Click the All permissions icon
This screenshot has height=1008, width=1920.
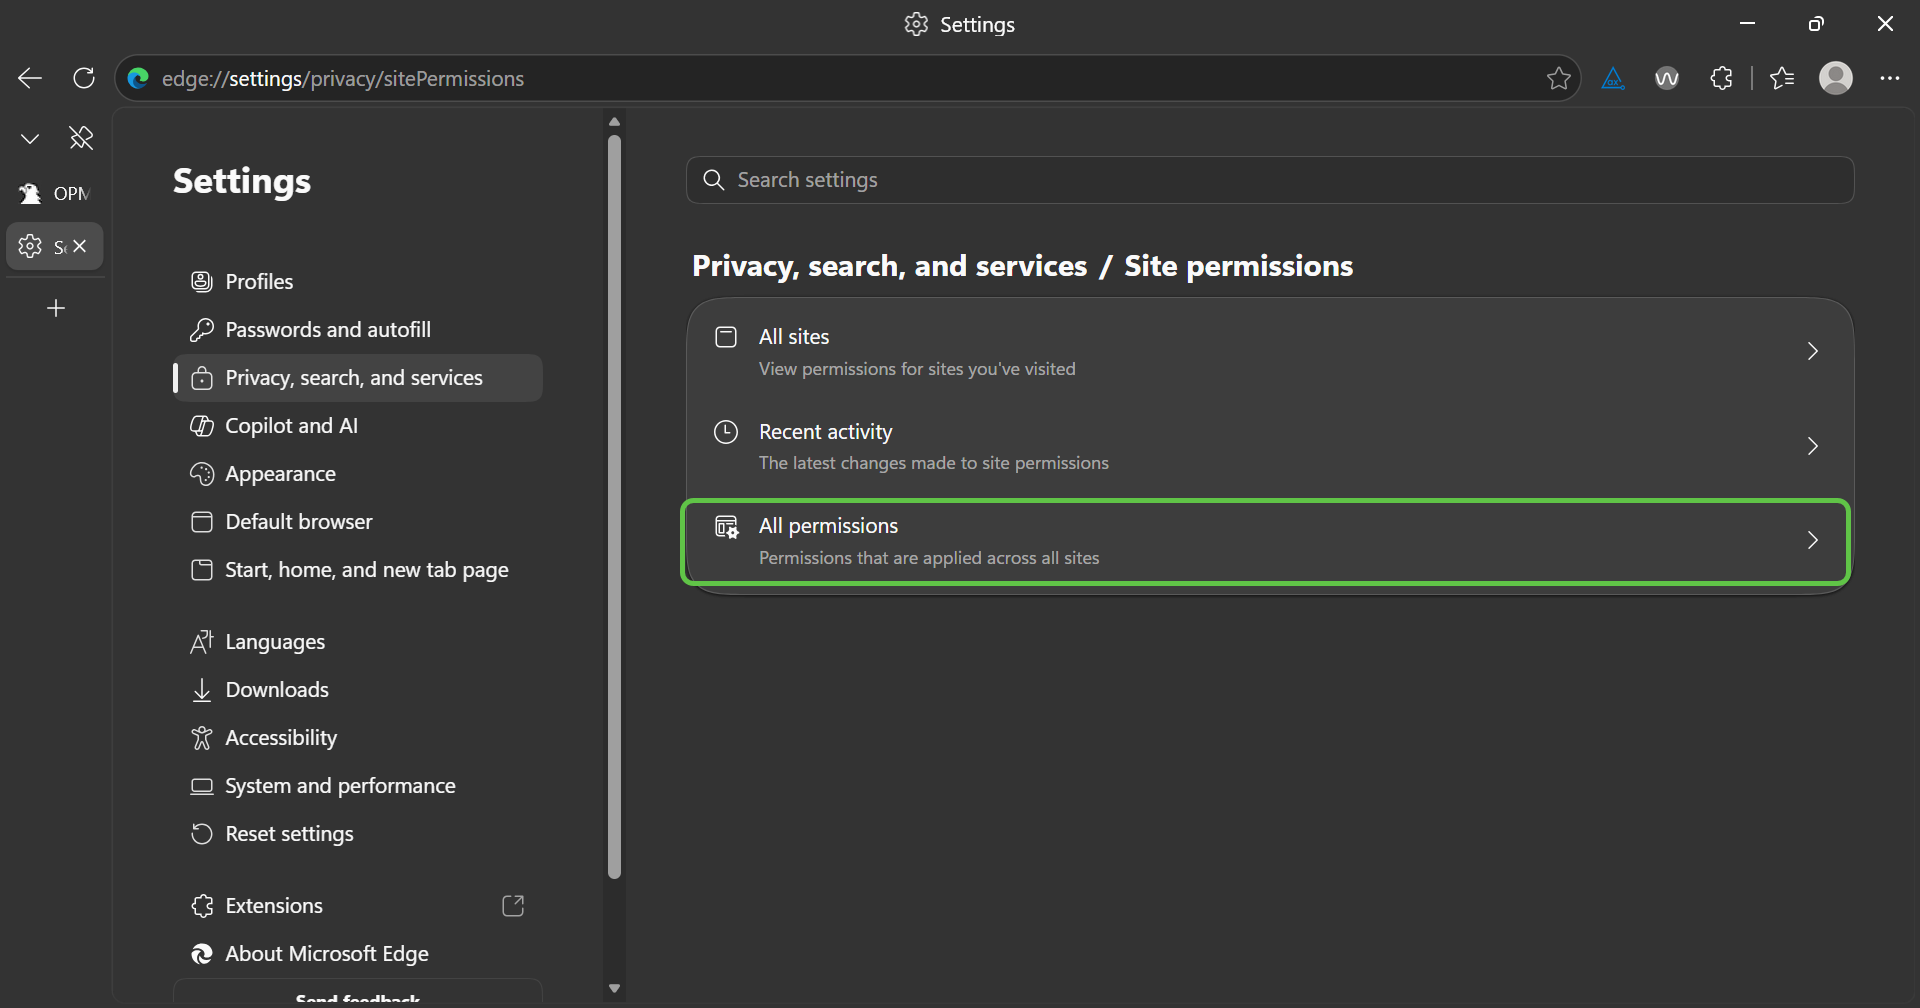tap(727, 527)
